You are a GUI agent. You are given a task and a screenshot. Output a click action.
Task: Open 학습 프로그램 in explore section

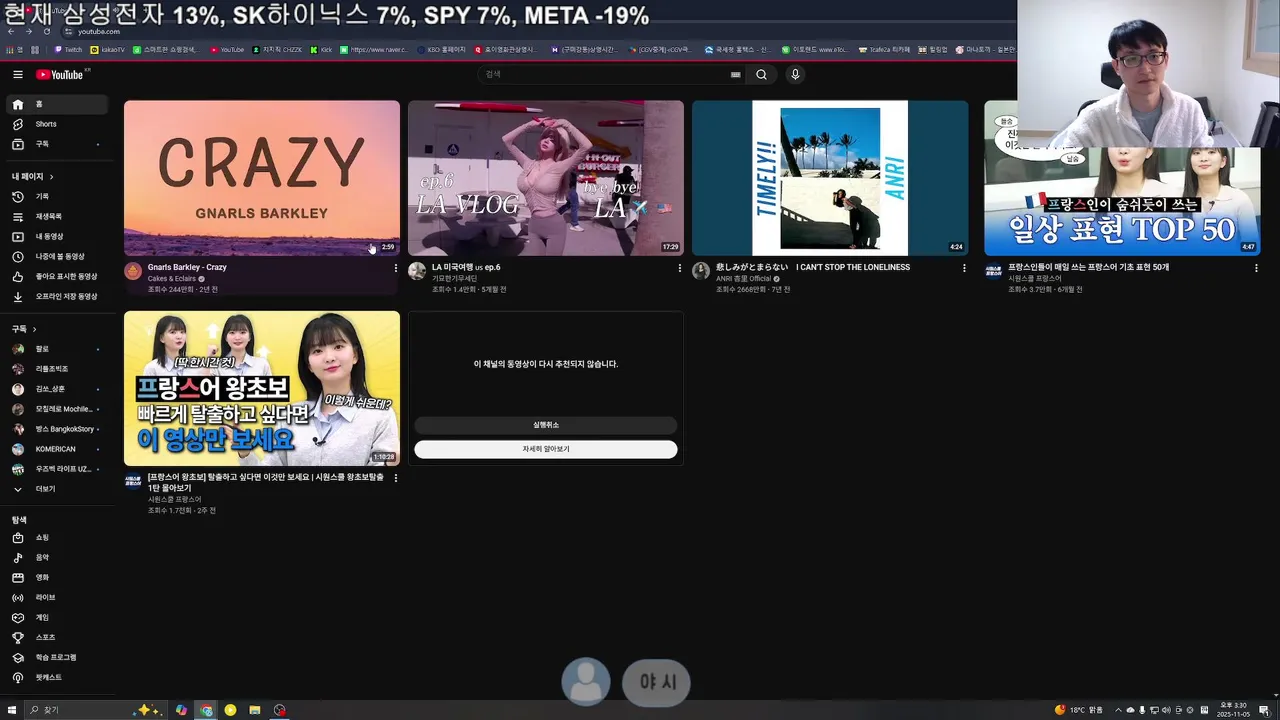(x=58, y=657)
